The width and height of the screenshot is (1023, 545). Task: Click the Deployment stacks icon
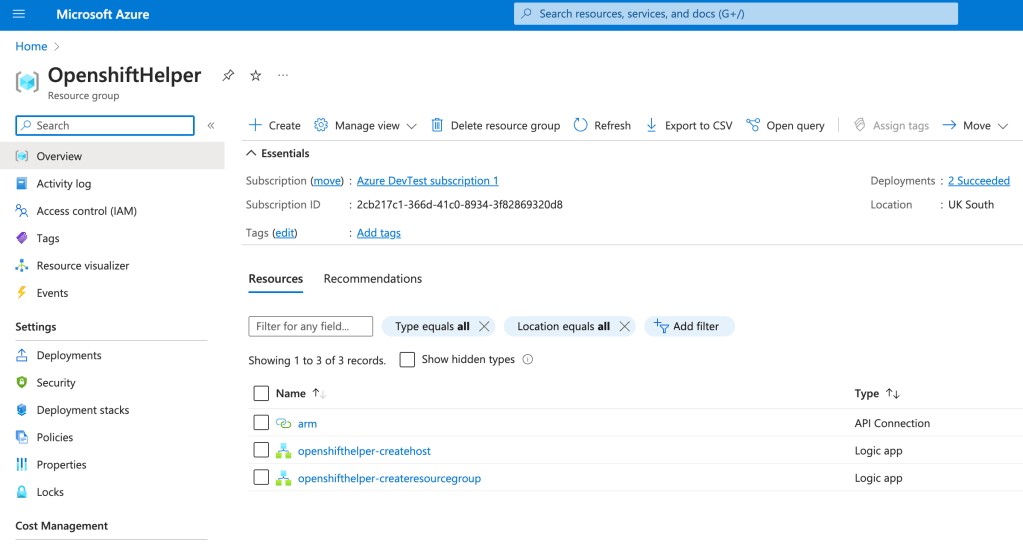pyautogui.click(x=22, y=410)
